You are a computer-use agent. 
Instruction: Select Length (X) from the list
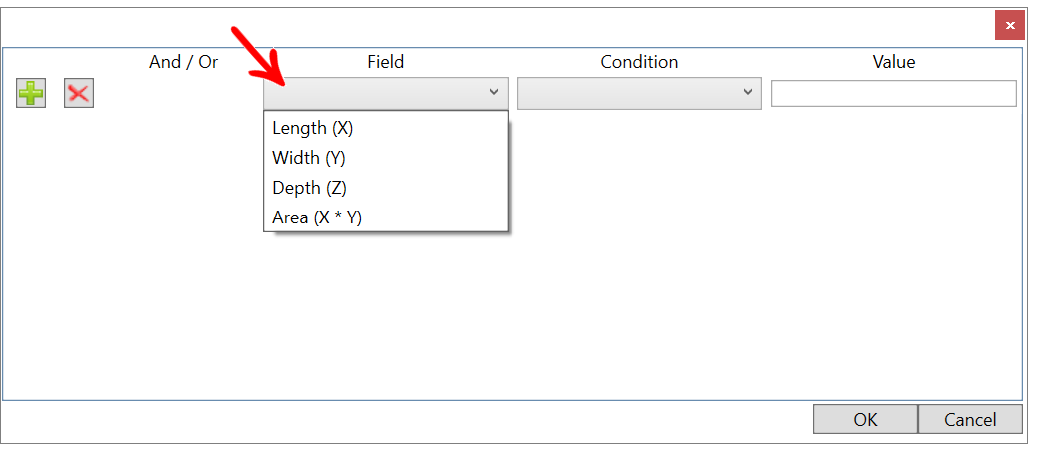[386, 128]
